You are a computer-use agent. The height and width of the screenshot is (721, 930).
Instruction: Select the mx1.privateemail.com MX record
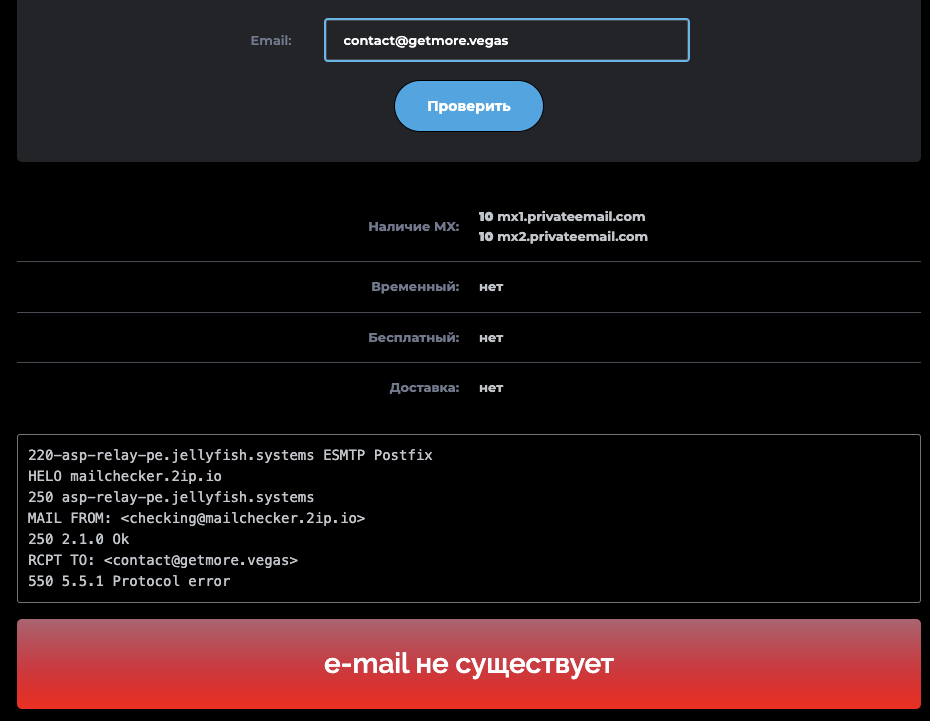[562, 216]
